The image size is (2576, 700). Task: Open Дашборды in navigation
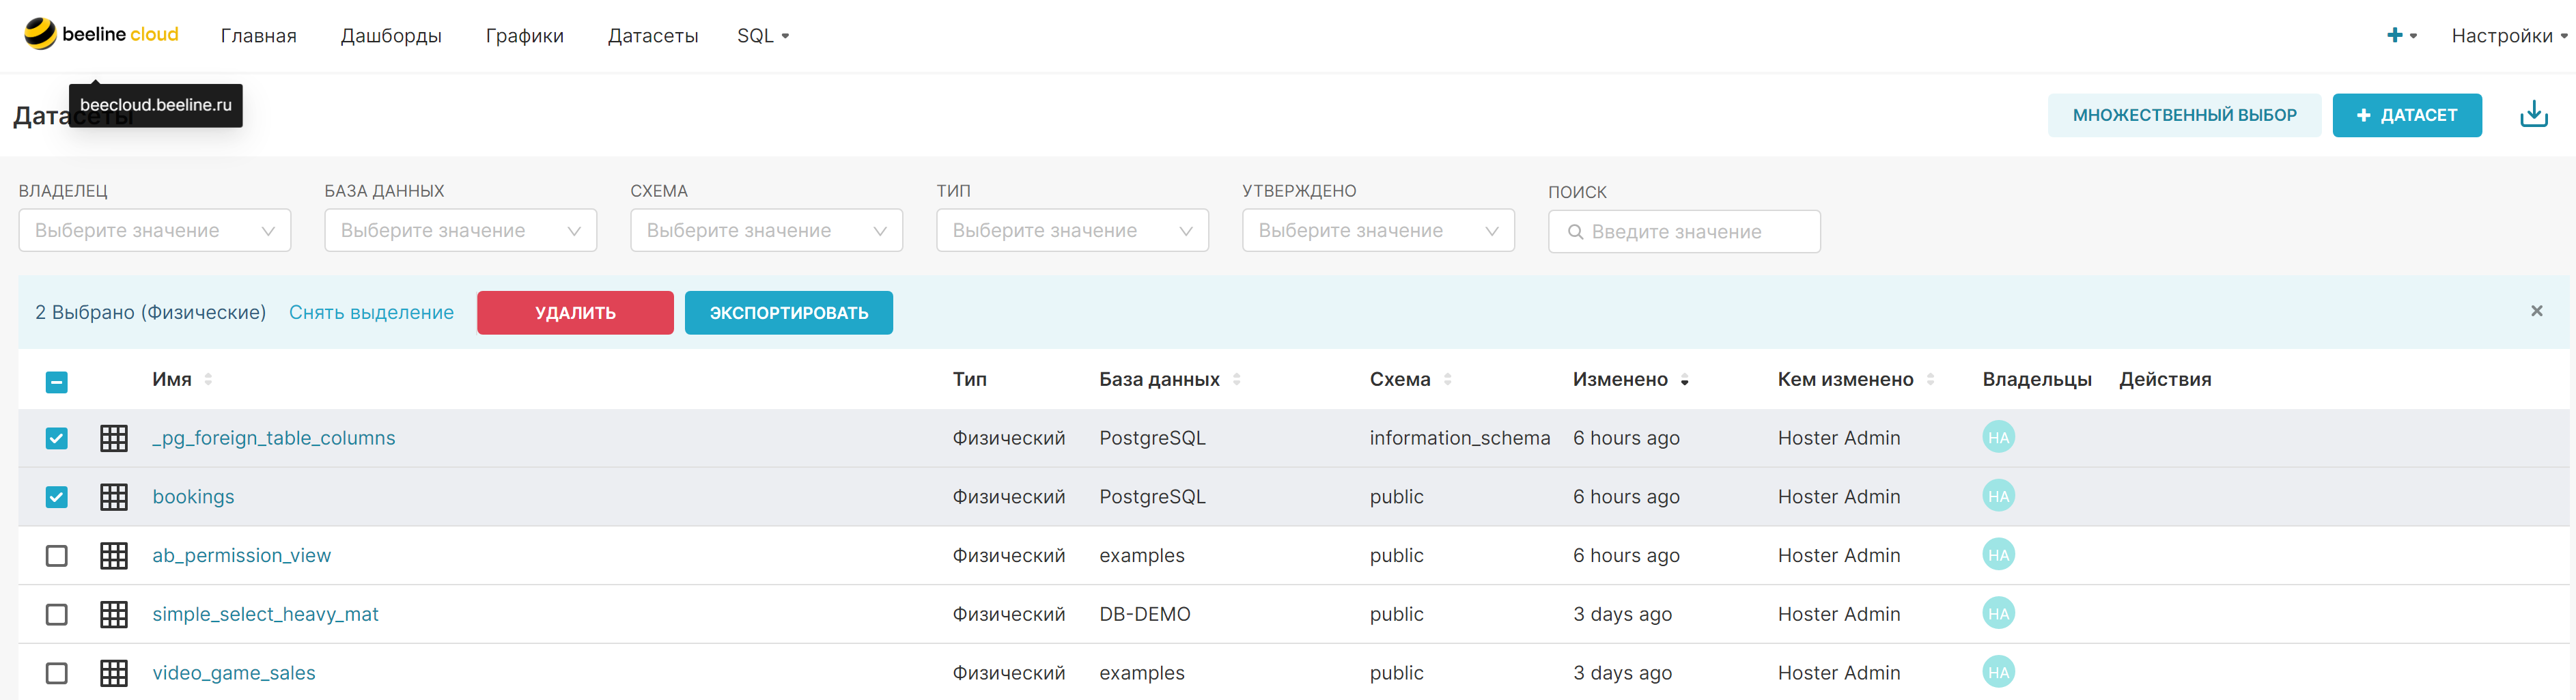[391, 35]
